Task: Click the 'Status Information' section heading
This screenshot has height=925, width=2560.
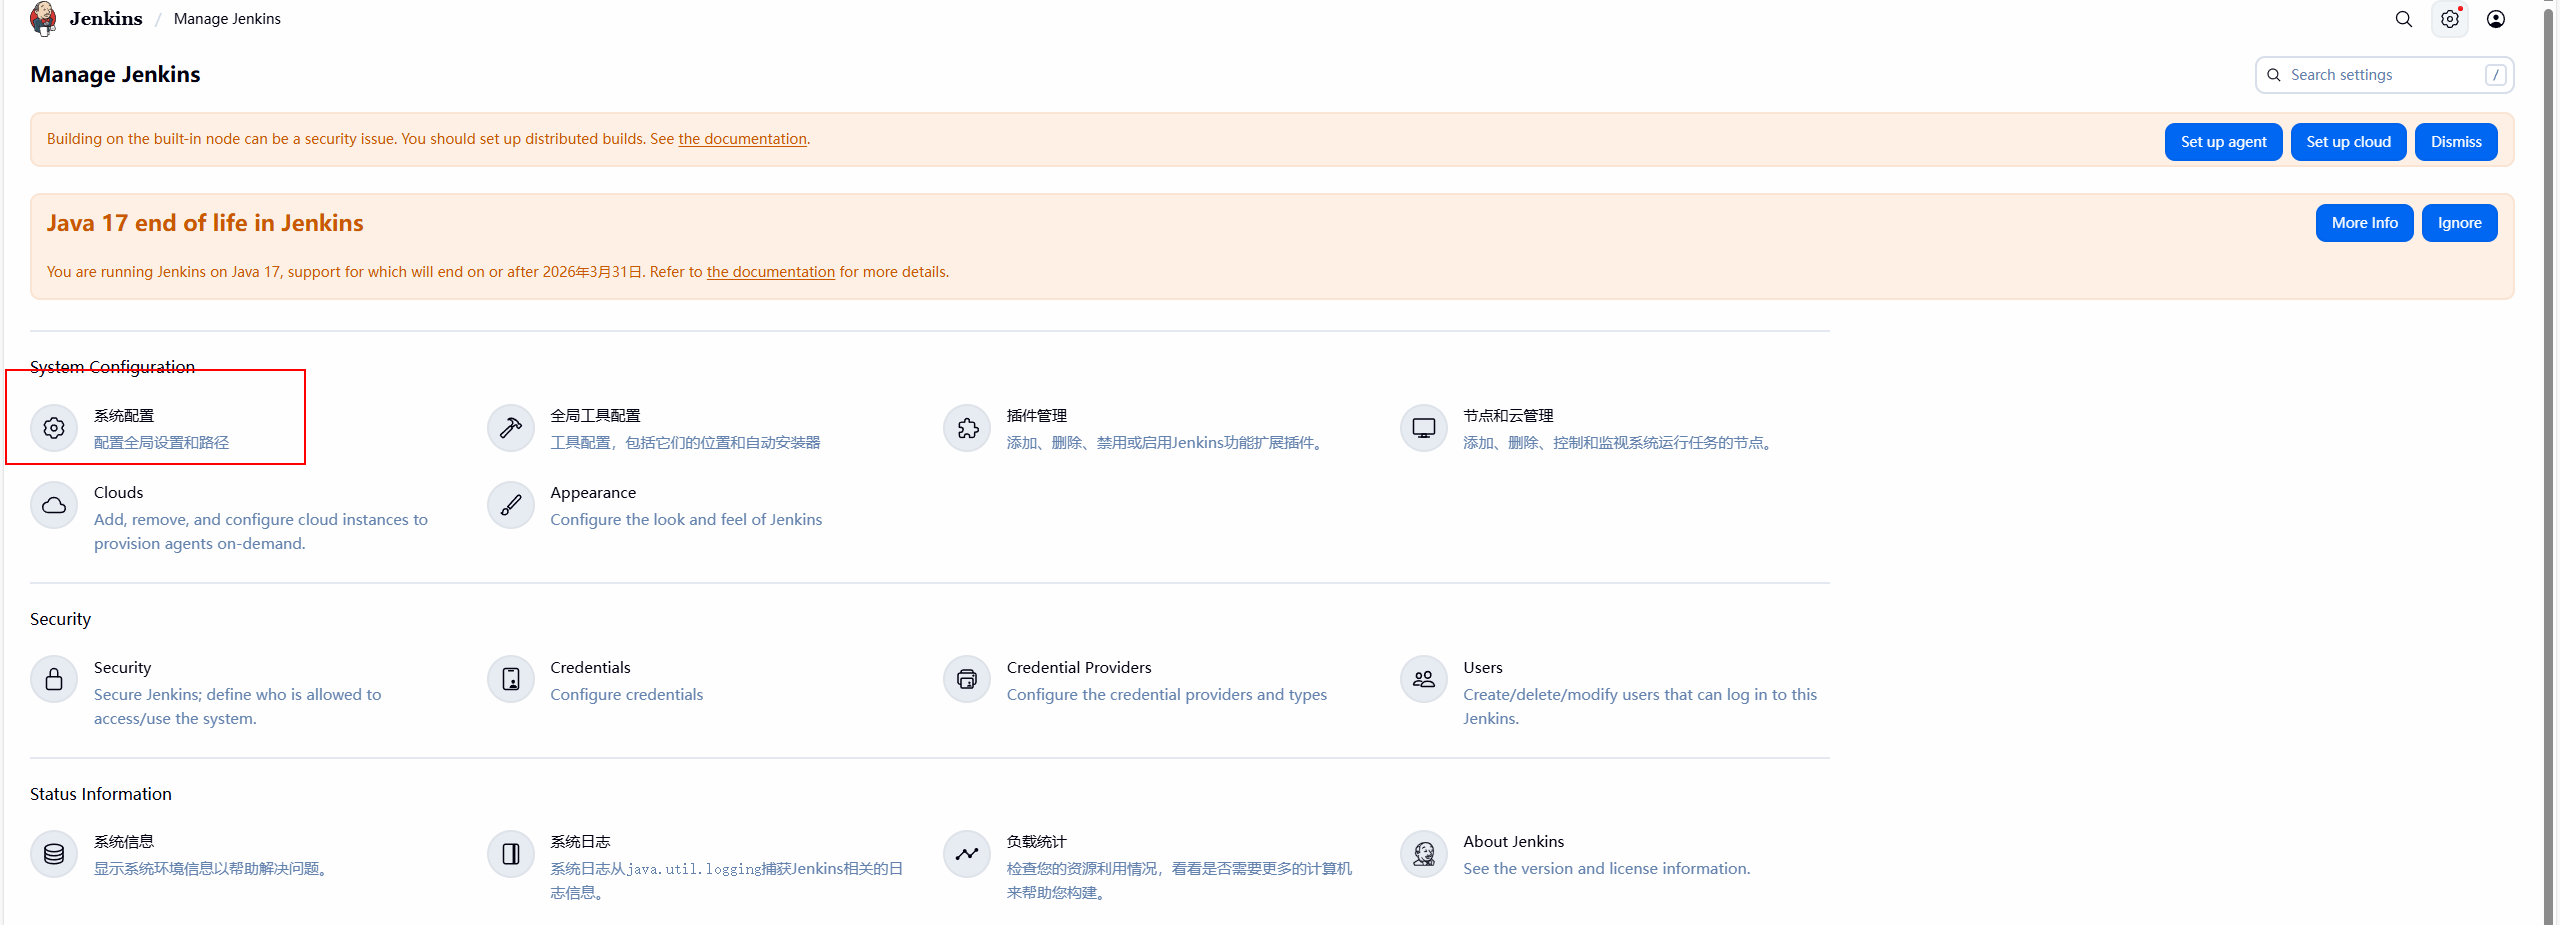Action: (x=101, y=794)
